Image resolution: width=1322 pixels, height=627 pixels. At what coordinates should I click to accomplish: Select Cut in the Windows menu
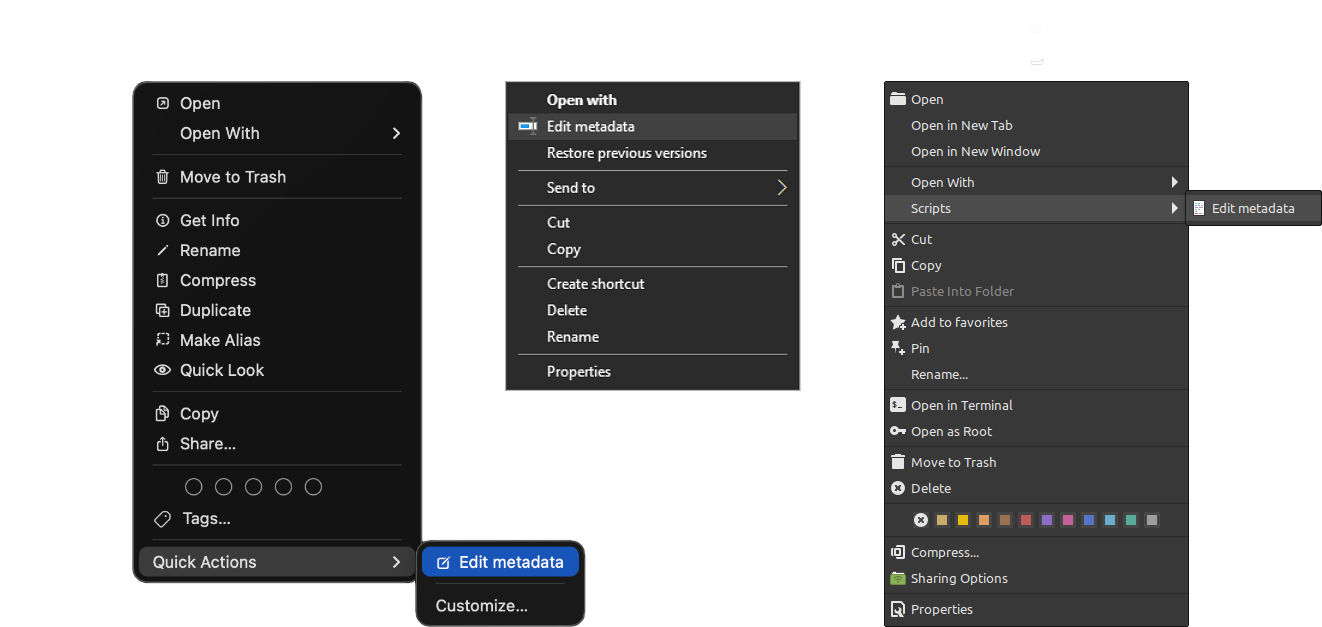pyautogui.click(x=558, y=222)
